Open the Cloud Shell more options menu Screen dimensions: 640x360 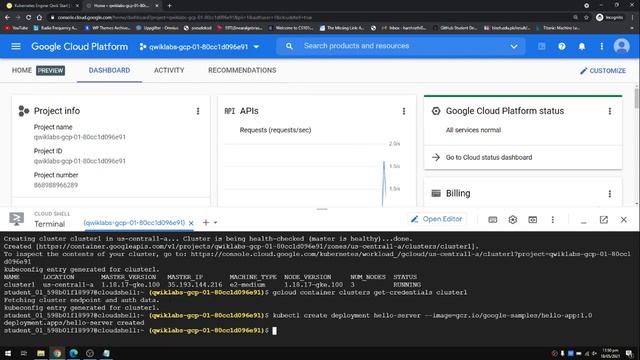click(553, 220)
